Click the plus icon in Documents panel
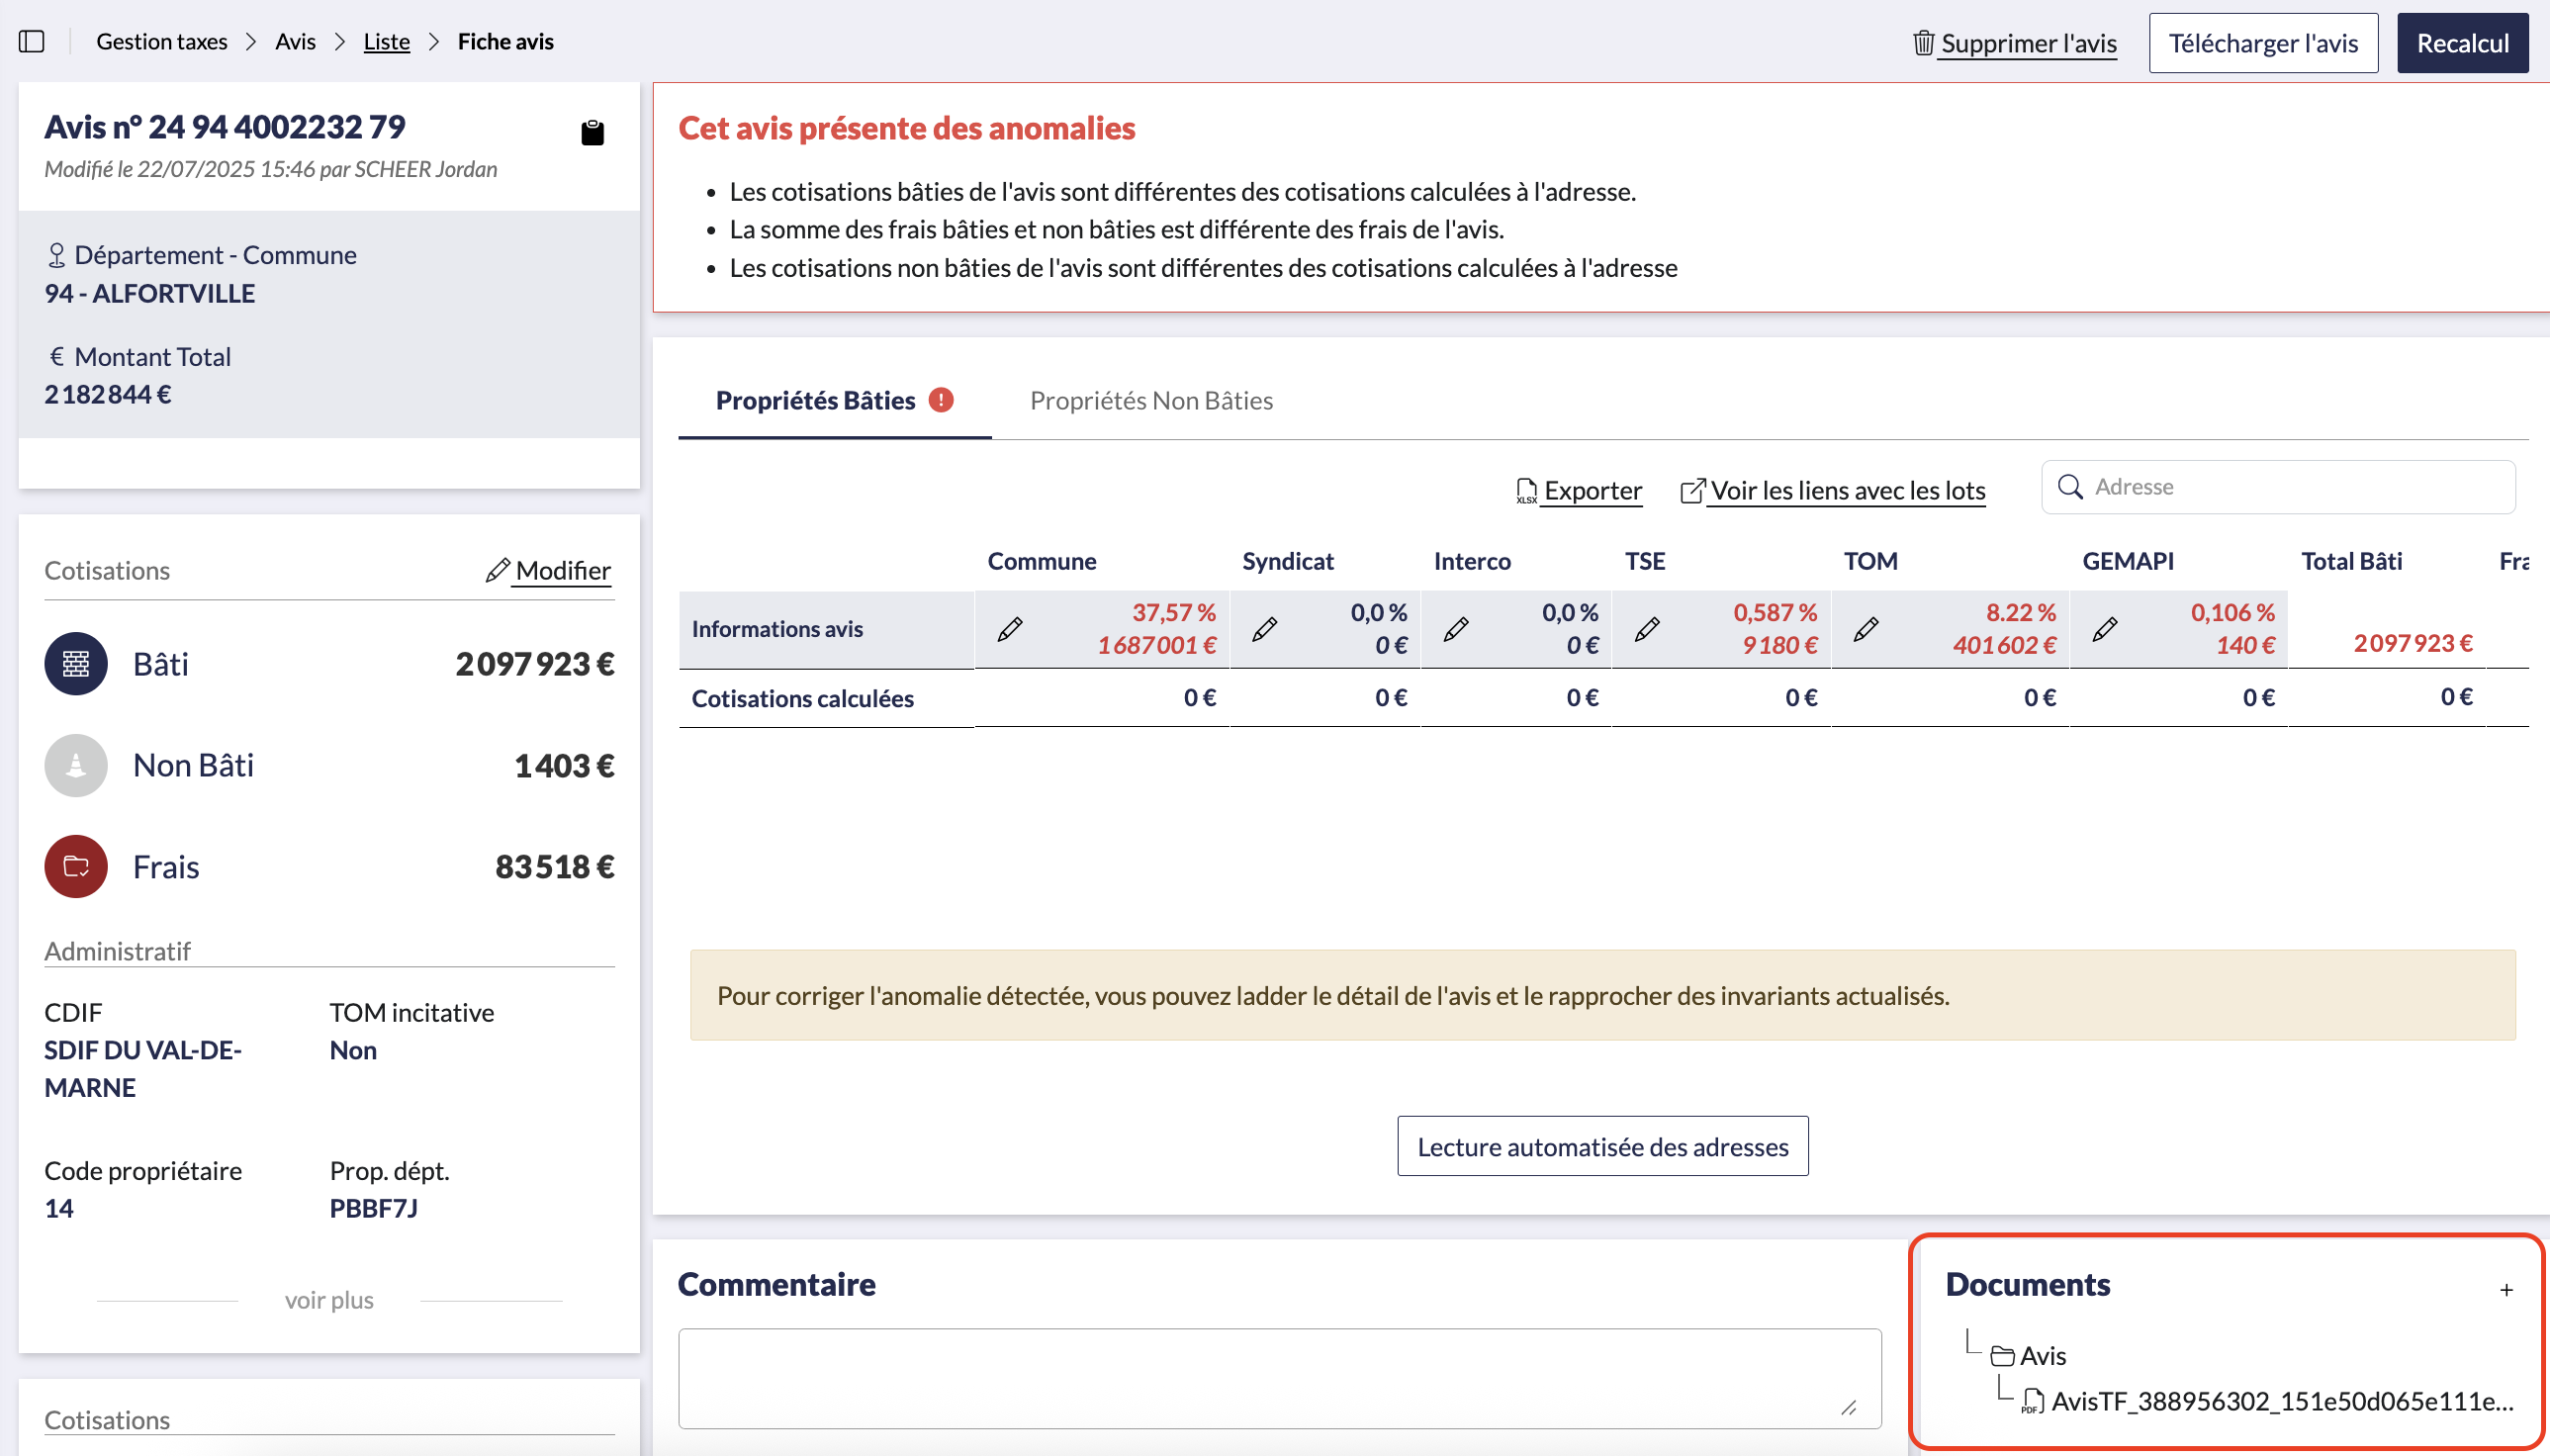This screenshot has height=1456, width=2550. coord(2506,1290)
